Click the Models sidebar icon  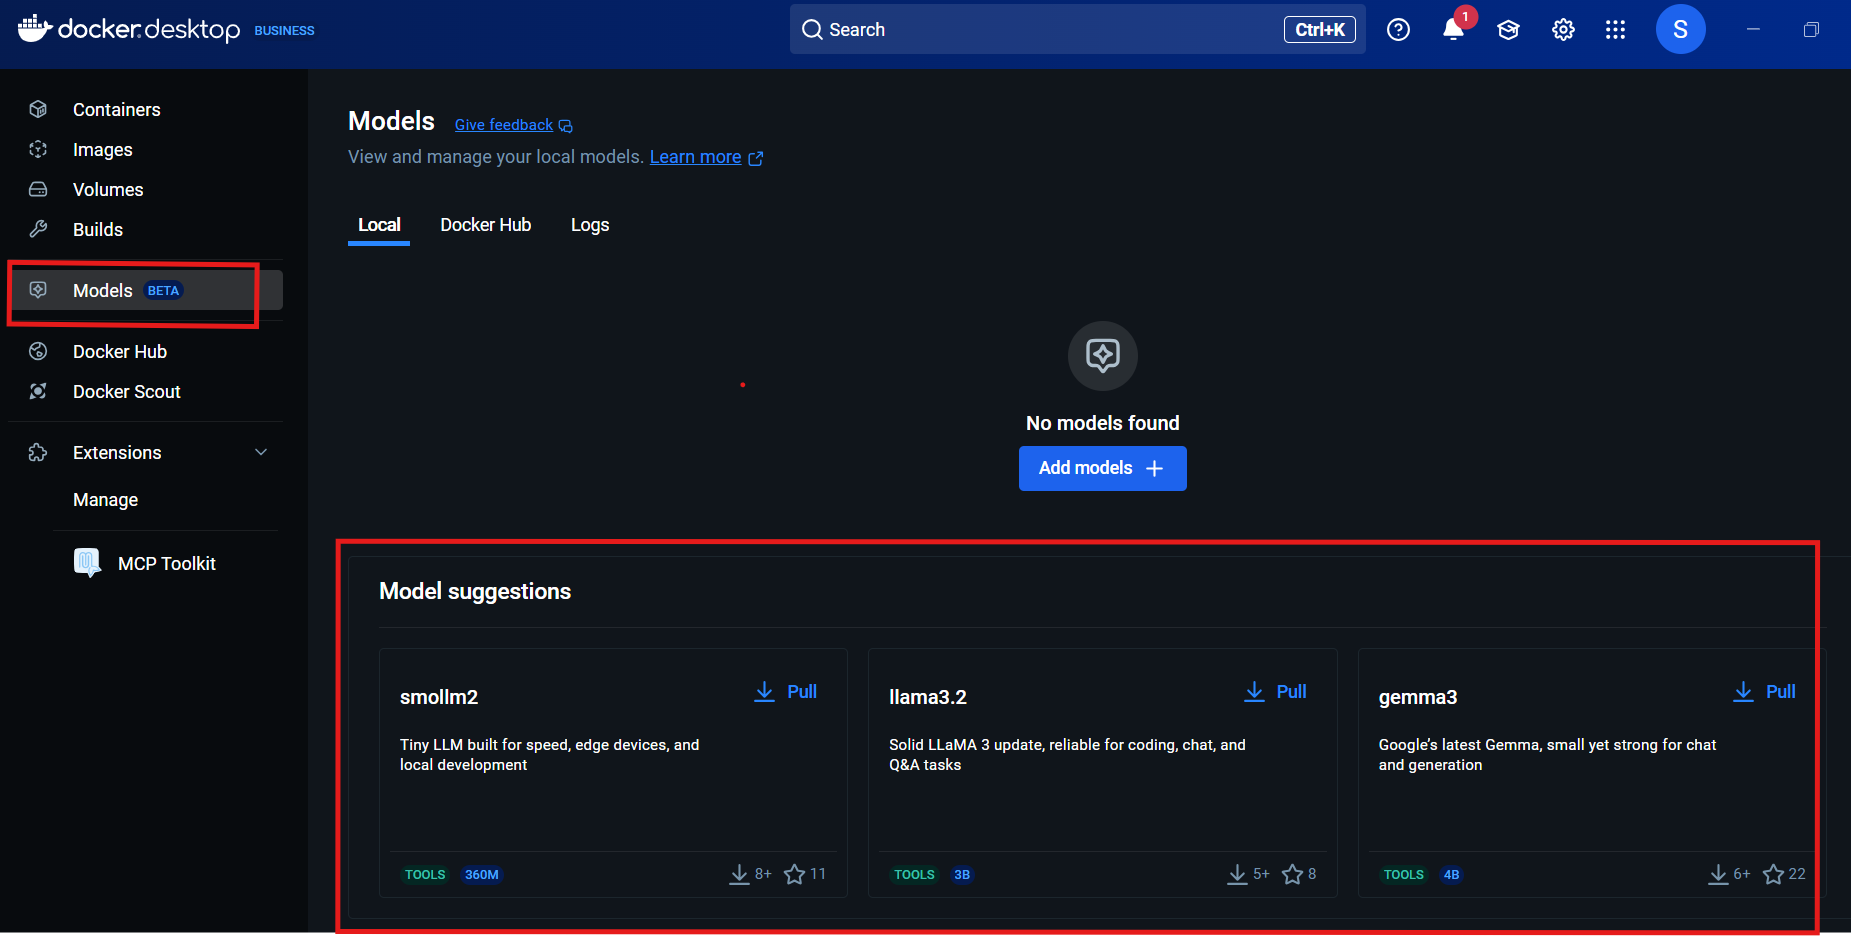[x=38, y=290]
